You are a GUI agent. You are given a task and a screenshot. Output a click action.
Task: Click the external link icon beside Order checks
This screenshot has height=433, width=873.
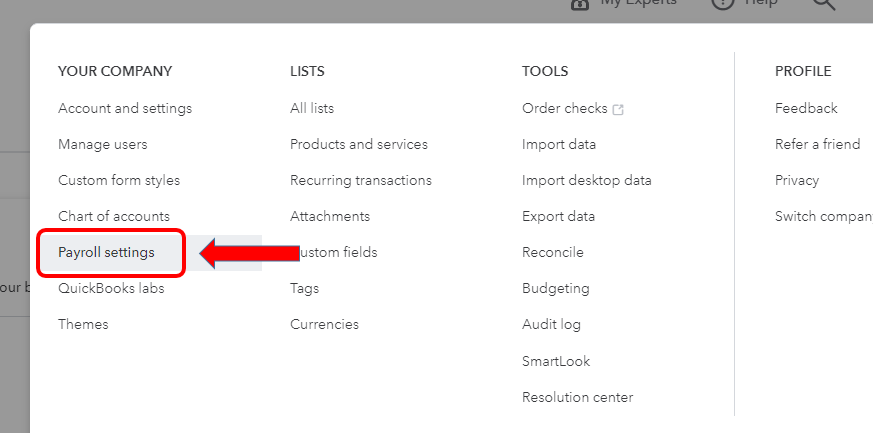point(618,109)
